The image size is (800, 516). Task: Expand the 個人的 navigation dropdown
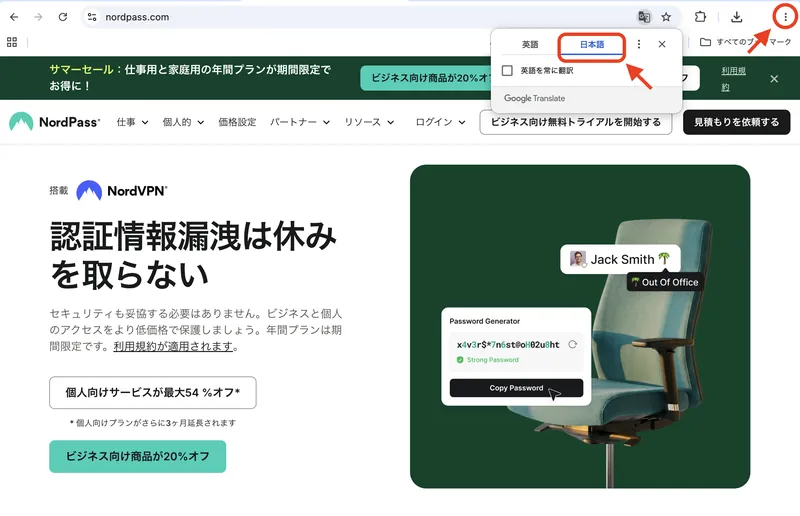[183, 122]
